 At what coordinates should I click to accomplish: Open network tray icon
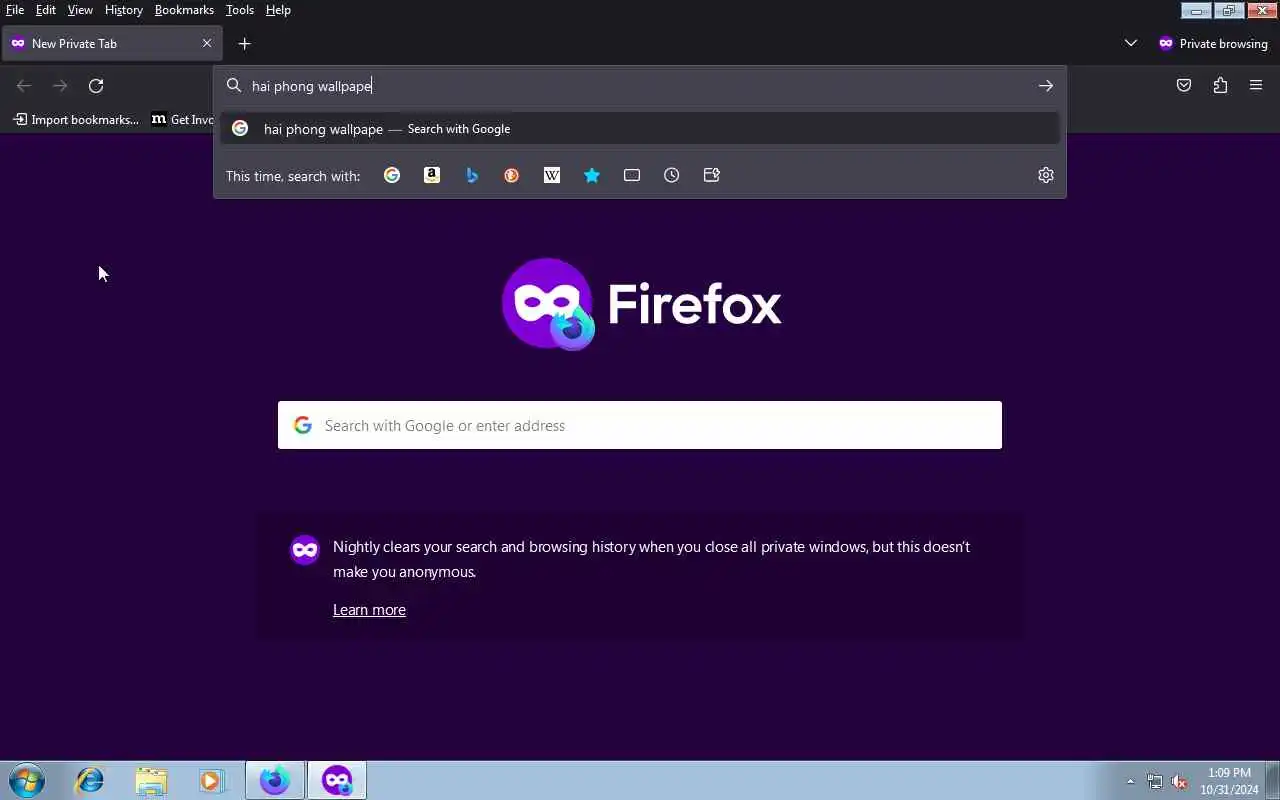click(1155, 782)
